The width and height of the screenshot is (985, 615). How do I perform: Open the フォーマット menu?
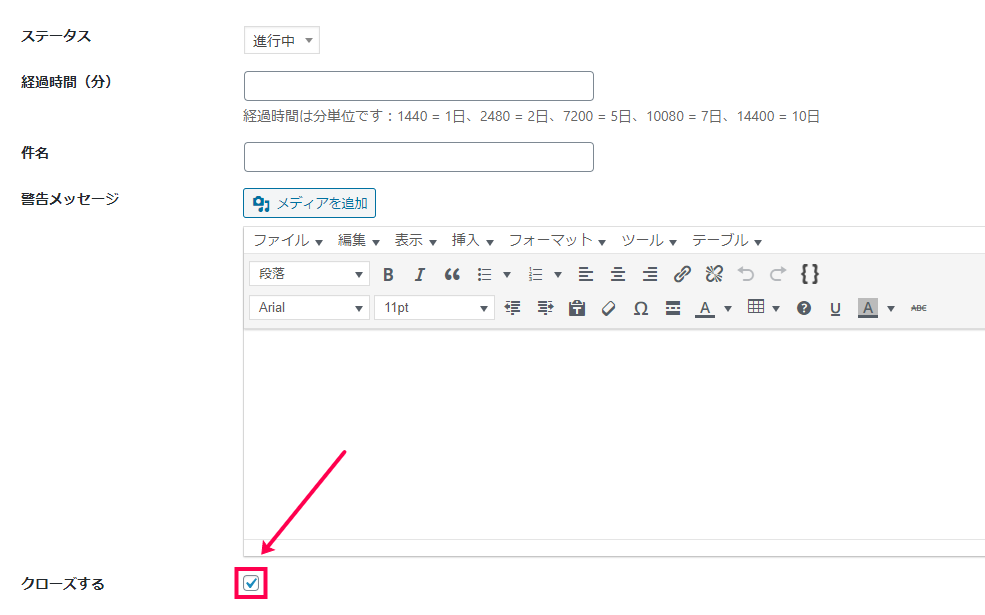pos(557,241)
